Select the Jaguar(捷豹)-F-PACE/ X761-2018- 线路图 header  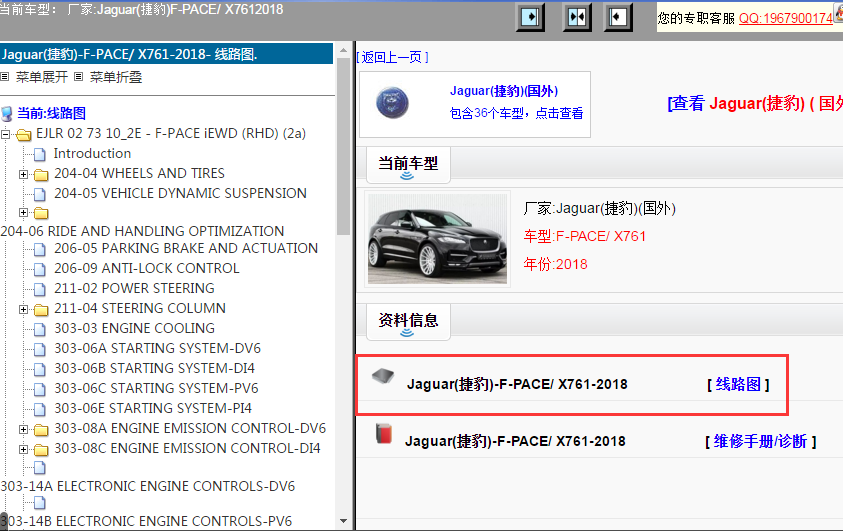pos(167,54)
